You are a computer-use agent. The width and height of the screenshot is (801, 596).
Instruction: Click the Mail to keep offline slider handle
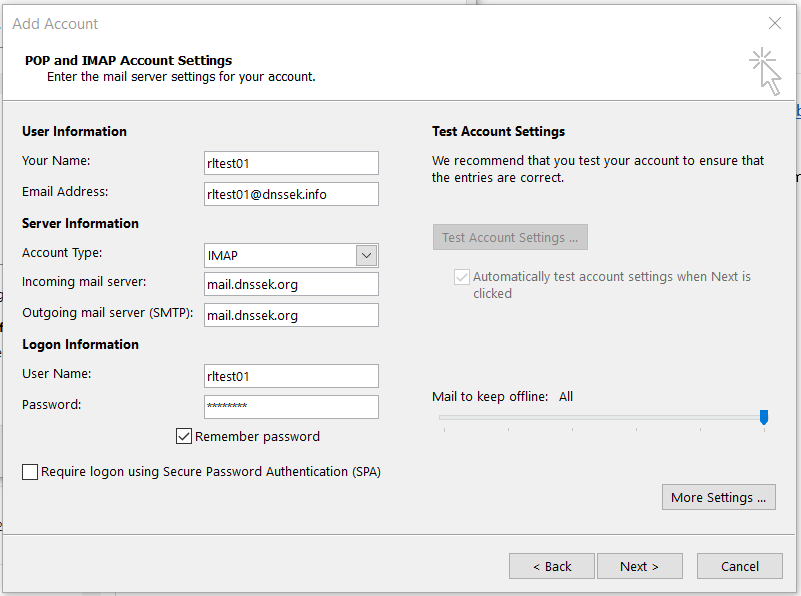pos(764,417)
